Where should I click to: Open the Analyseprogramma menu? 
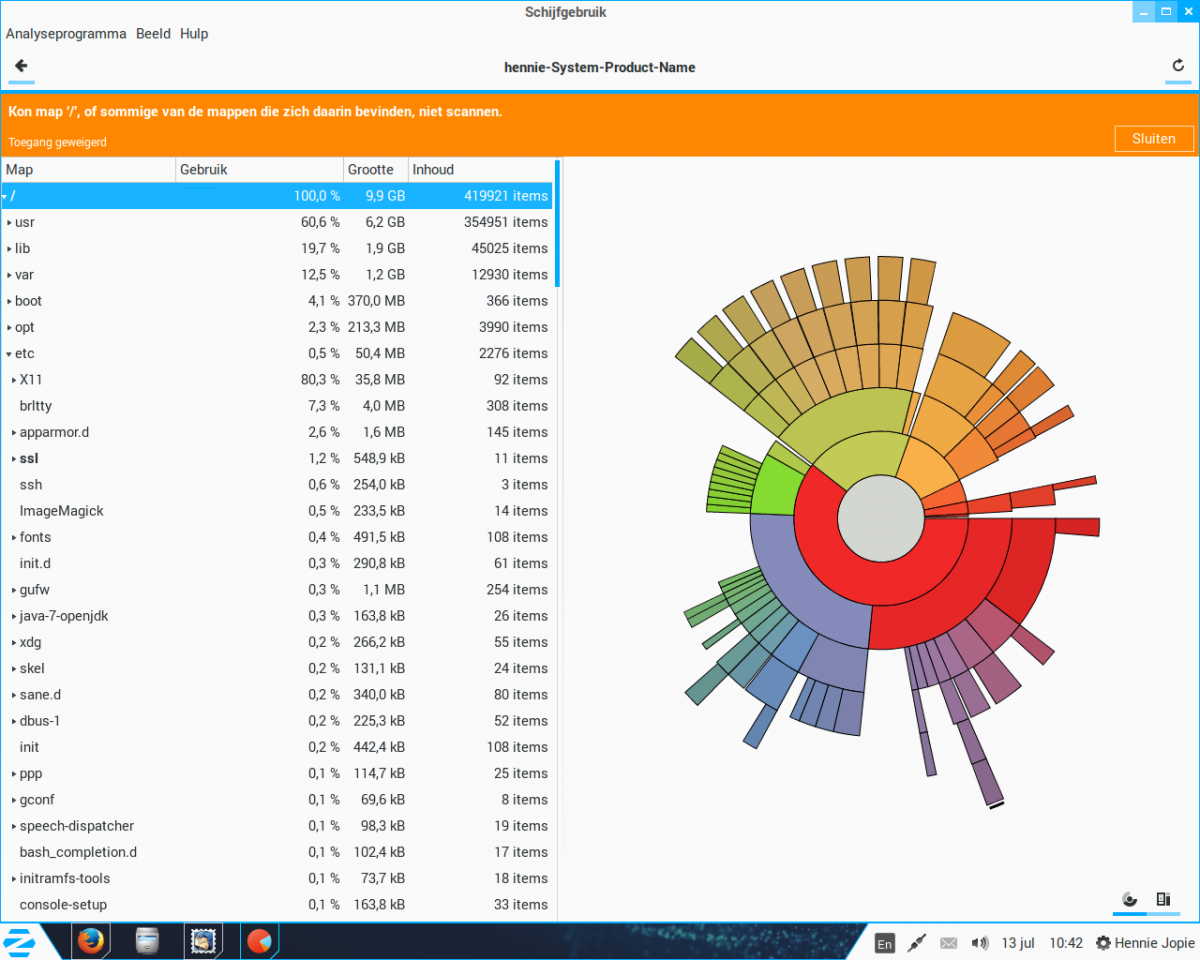tap(66, 34)
